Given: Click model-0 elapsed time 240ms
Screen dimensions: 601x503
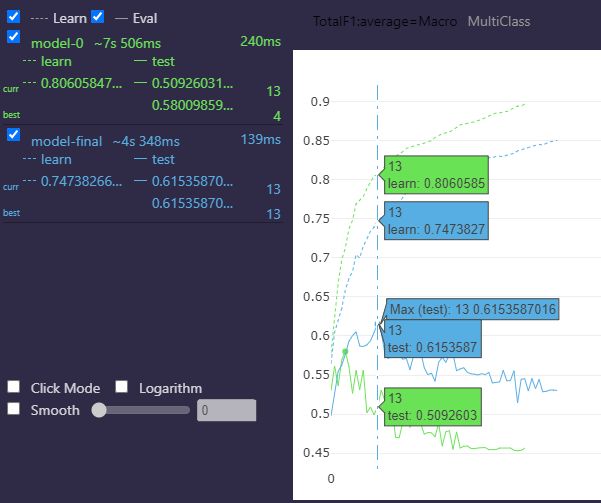Looking at the screenshot, I should 261,41.
